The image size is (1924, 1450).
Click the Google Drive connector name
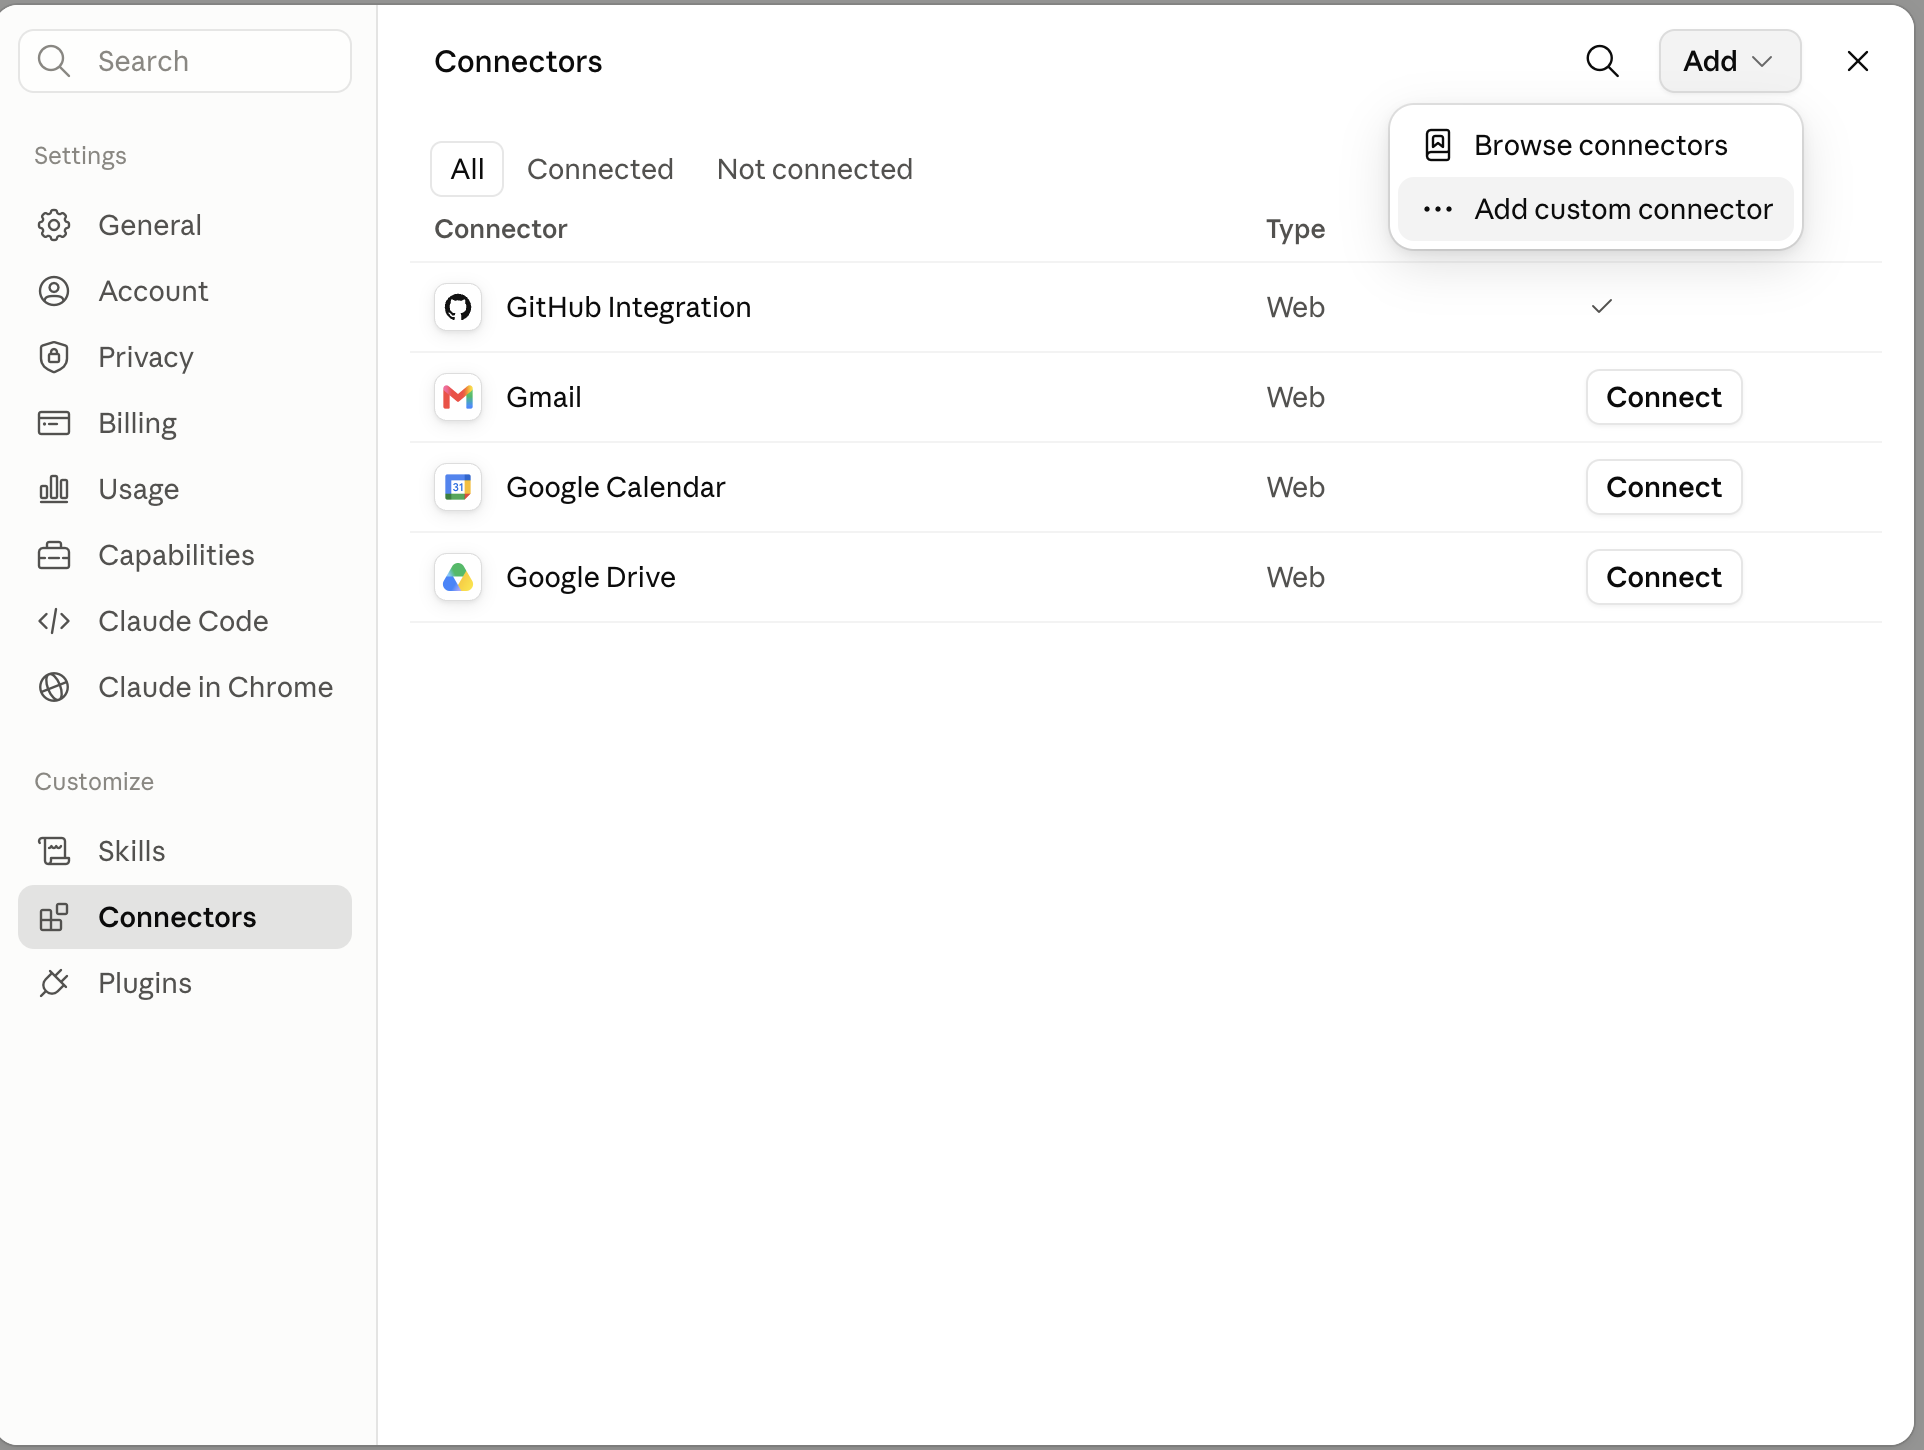click(591, 577)
